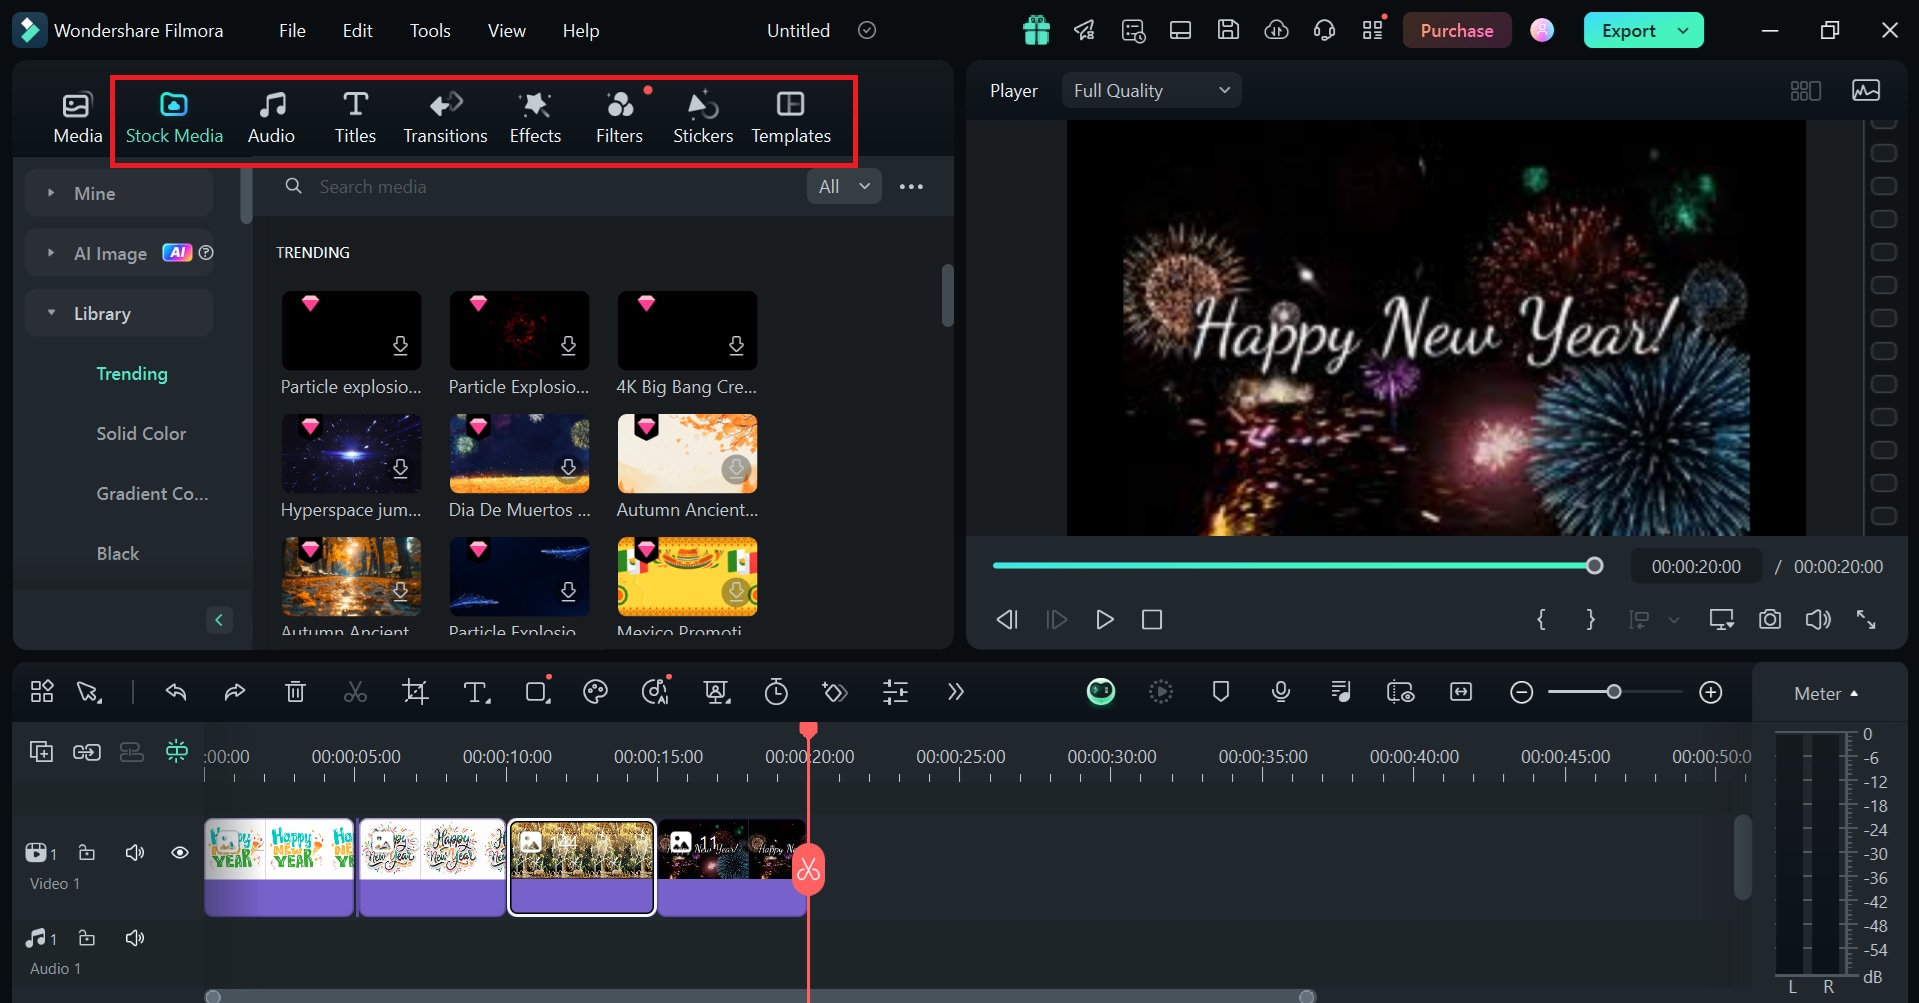Open the Filters tab

pos(619,118)
